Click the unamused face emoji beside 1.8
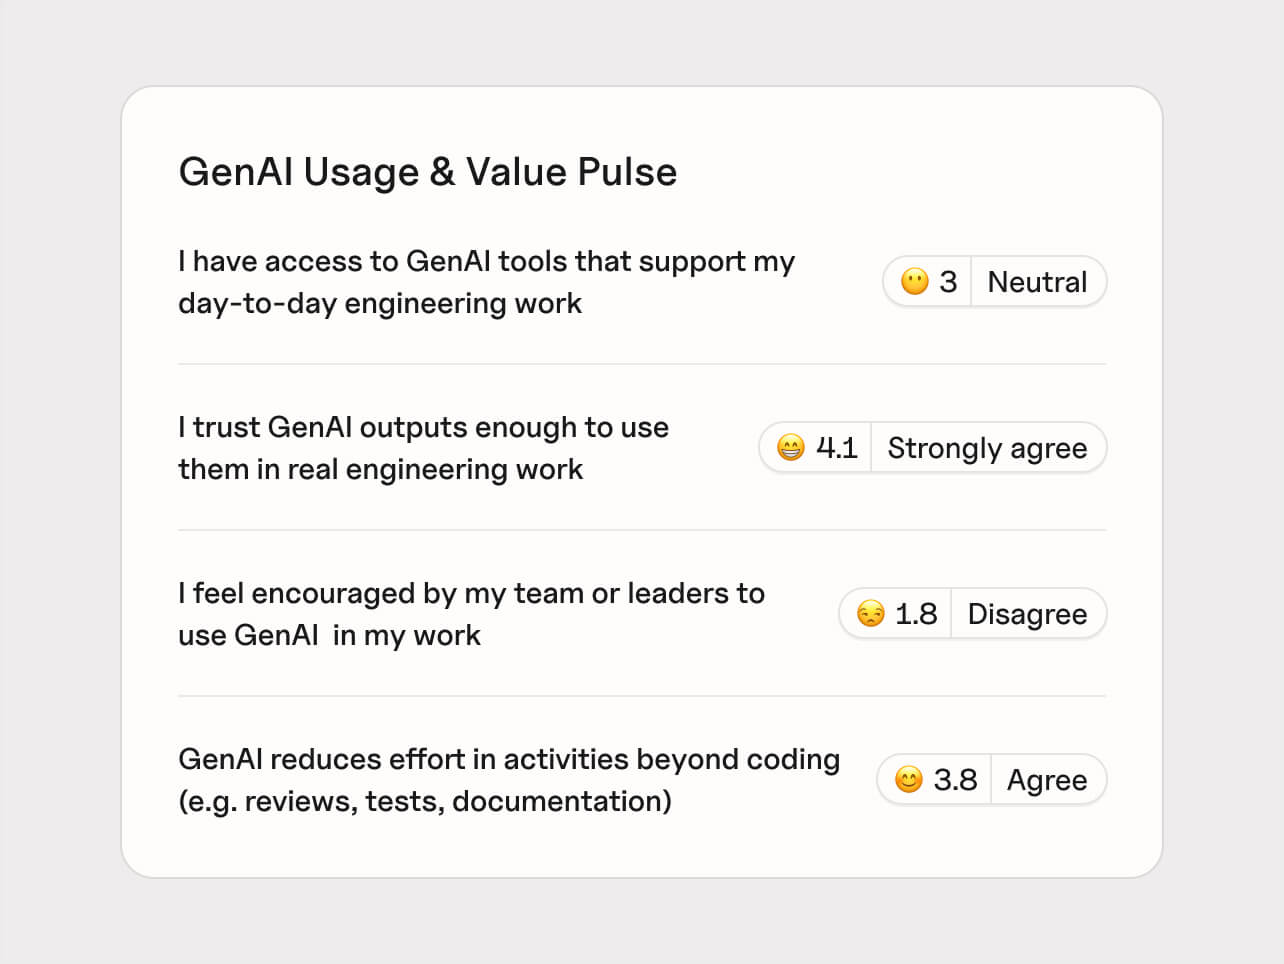 (870, 614)
